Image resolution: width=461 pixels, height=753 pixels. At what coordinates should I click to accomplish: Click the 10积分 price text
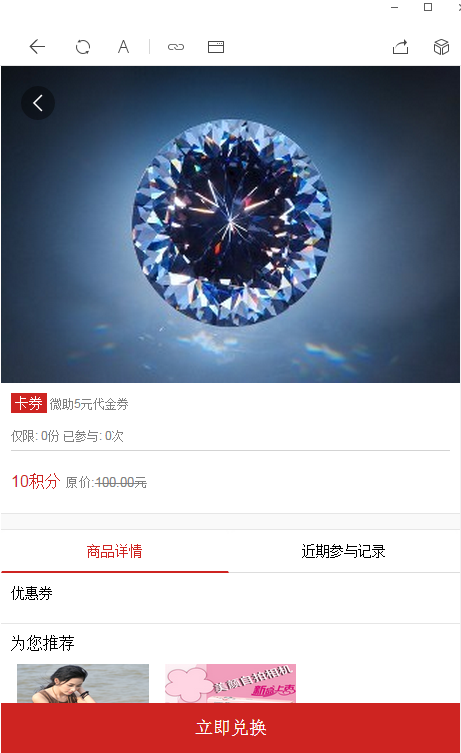tap(36, 481)
